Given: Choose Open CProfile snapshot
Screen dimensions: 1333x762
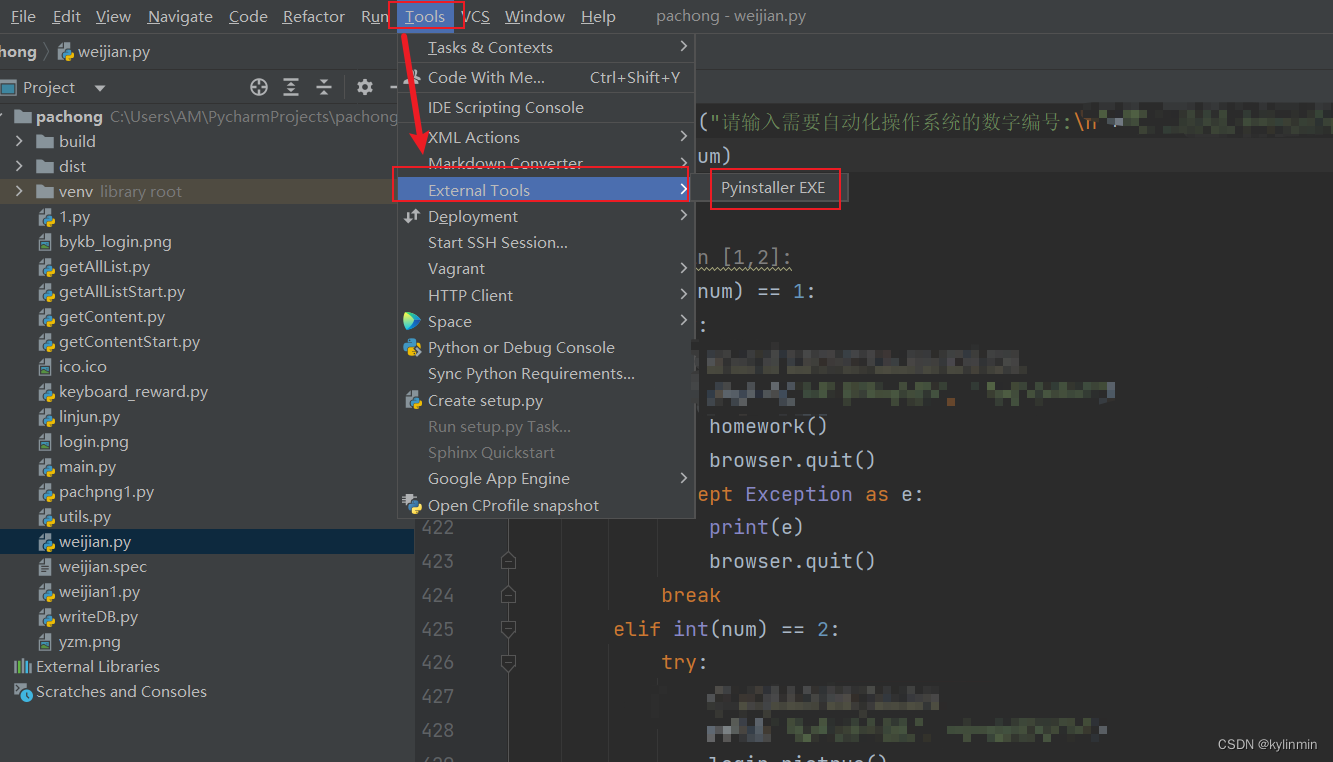Looking at the screenshot, I should pos(546,505).
